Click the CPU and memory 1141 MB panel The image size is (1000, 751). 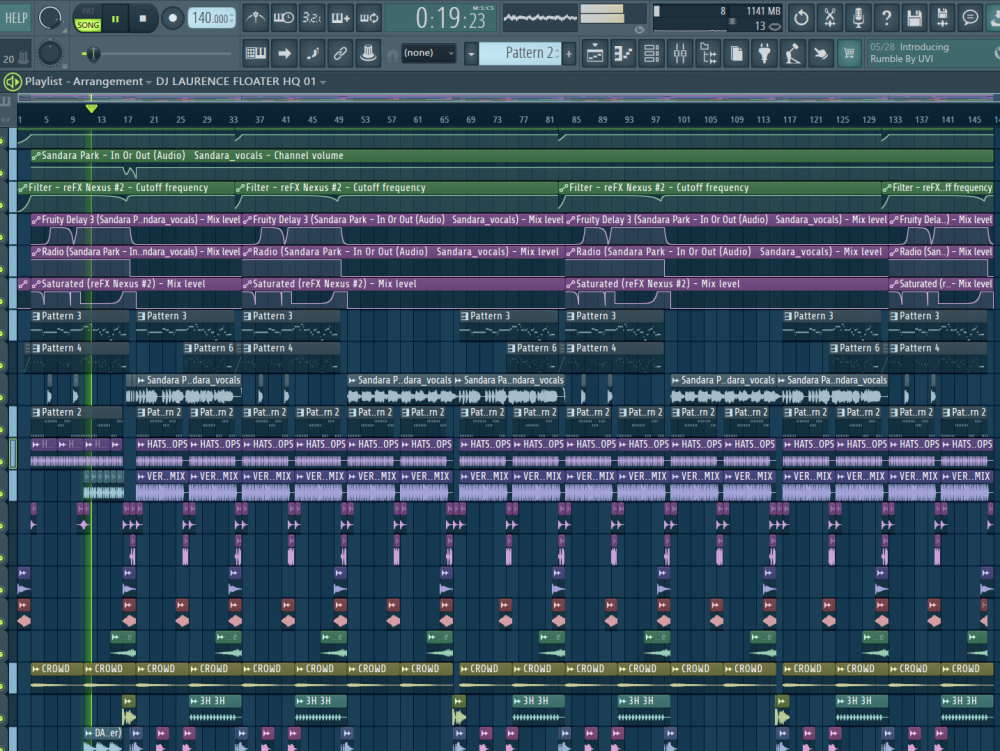(718, 18)
